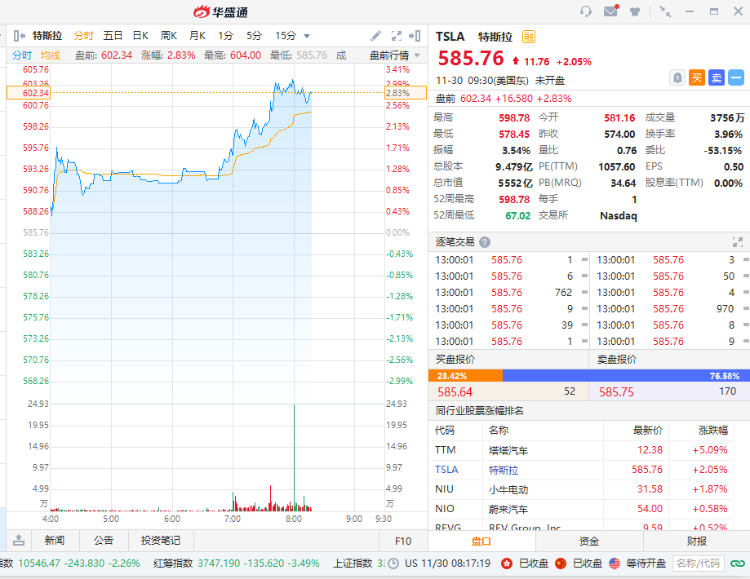Screen dimensions: 750x579
Task: Click the 名称/代码 search field
Action: coord(698,563)
